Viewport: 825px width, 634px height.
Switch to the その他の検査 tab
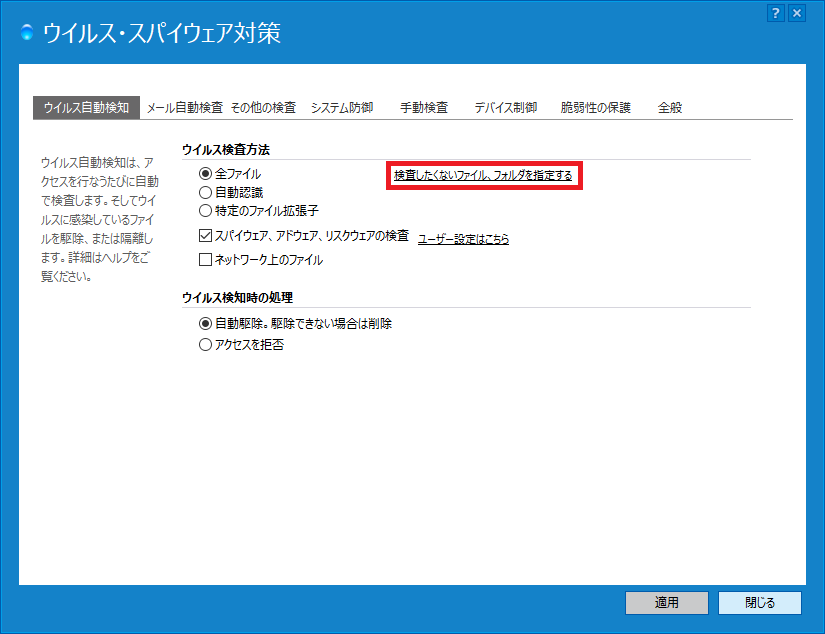pos(263,108)
